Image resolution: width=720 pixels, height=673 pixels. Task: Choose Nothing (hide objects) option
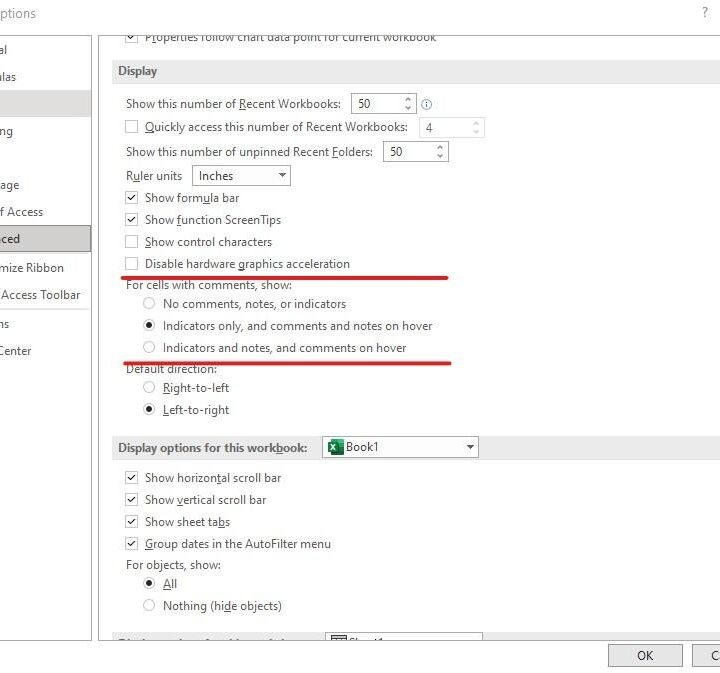[x=149, y=606]
